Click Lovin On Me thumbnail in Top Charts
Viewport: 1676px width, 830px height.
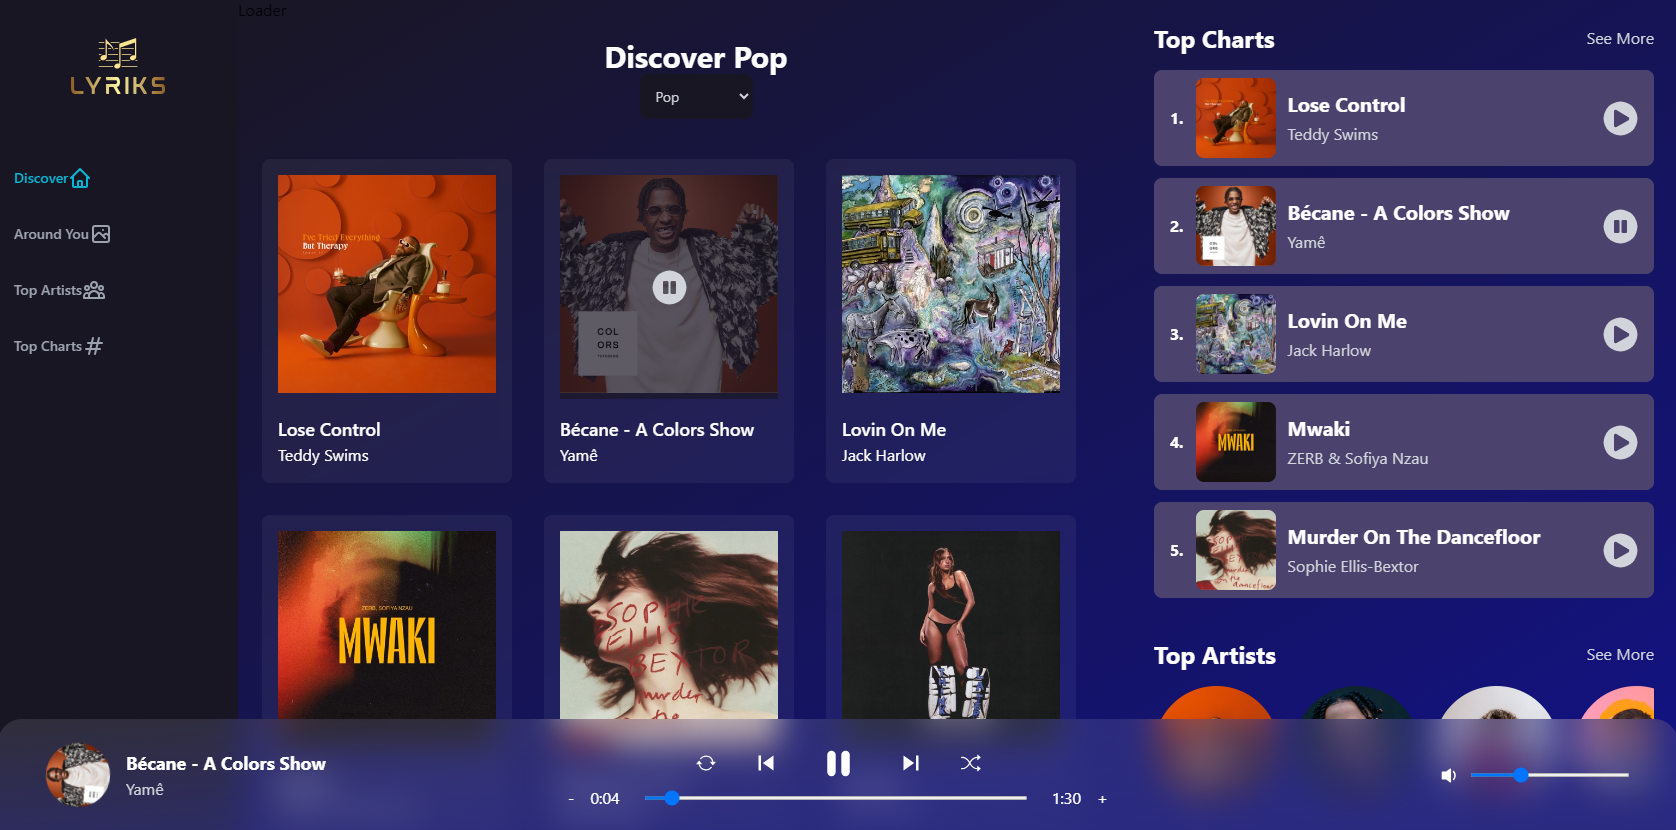pos(1236,334)
